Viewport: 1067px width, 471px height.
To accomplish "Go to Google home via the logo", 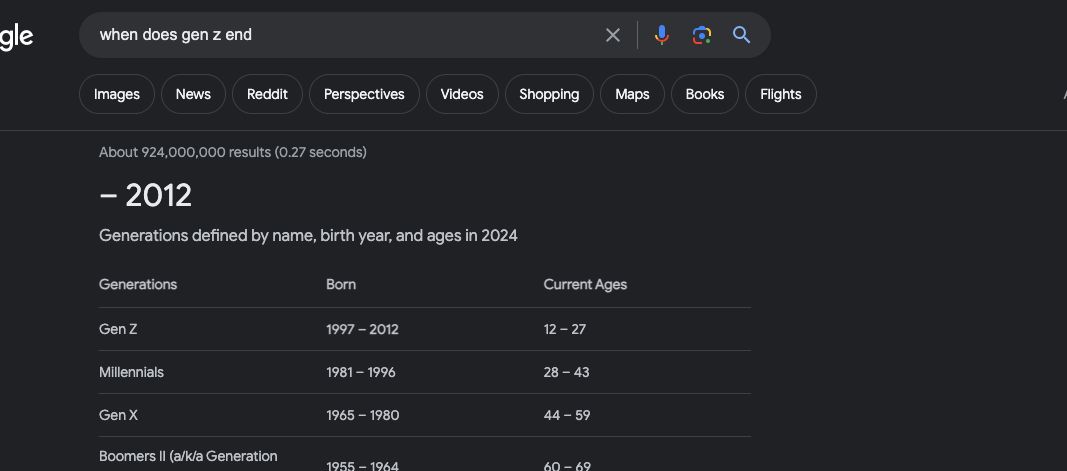I will pyautogui.click(x=16, y=37).
